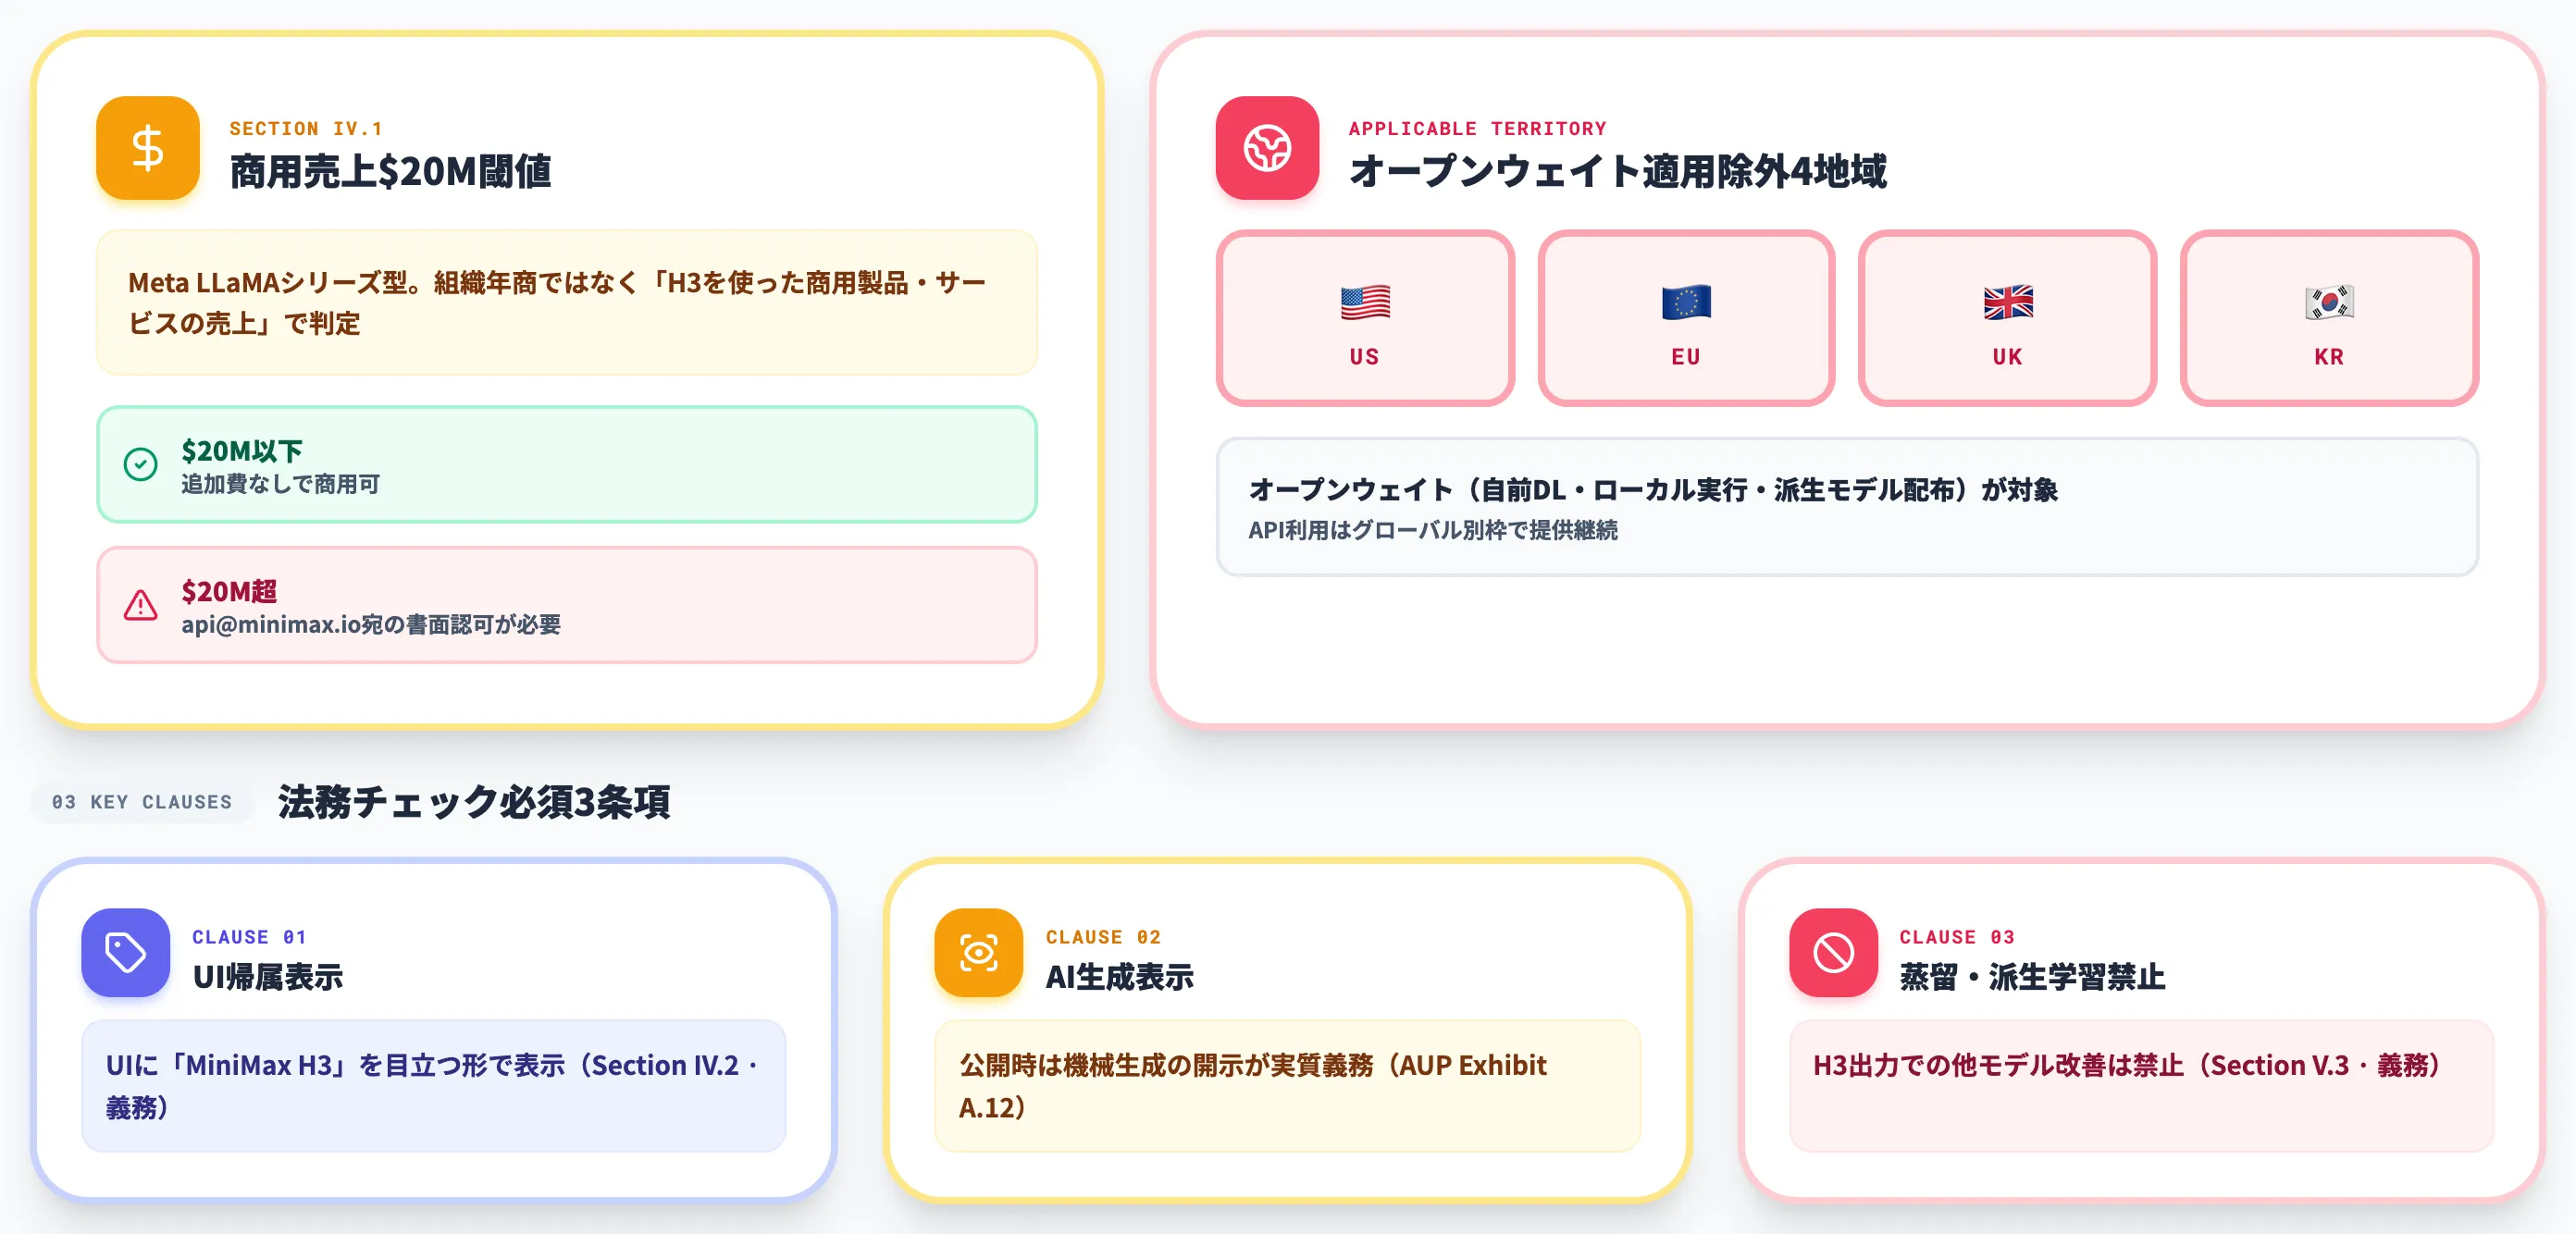Screen dimensions: 2576x1234
Task: Click the US flag icon
Action: (x=1365, y=302)
